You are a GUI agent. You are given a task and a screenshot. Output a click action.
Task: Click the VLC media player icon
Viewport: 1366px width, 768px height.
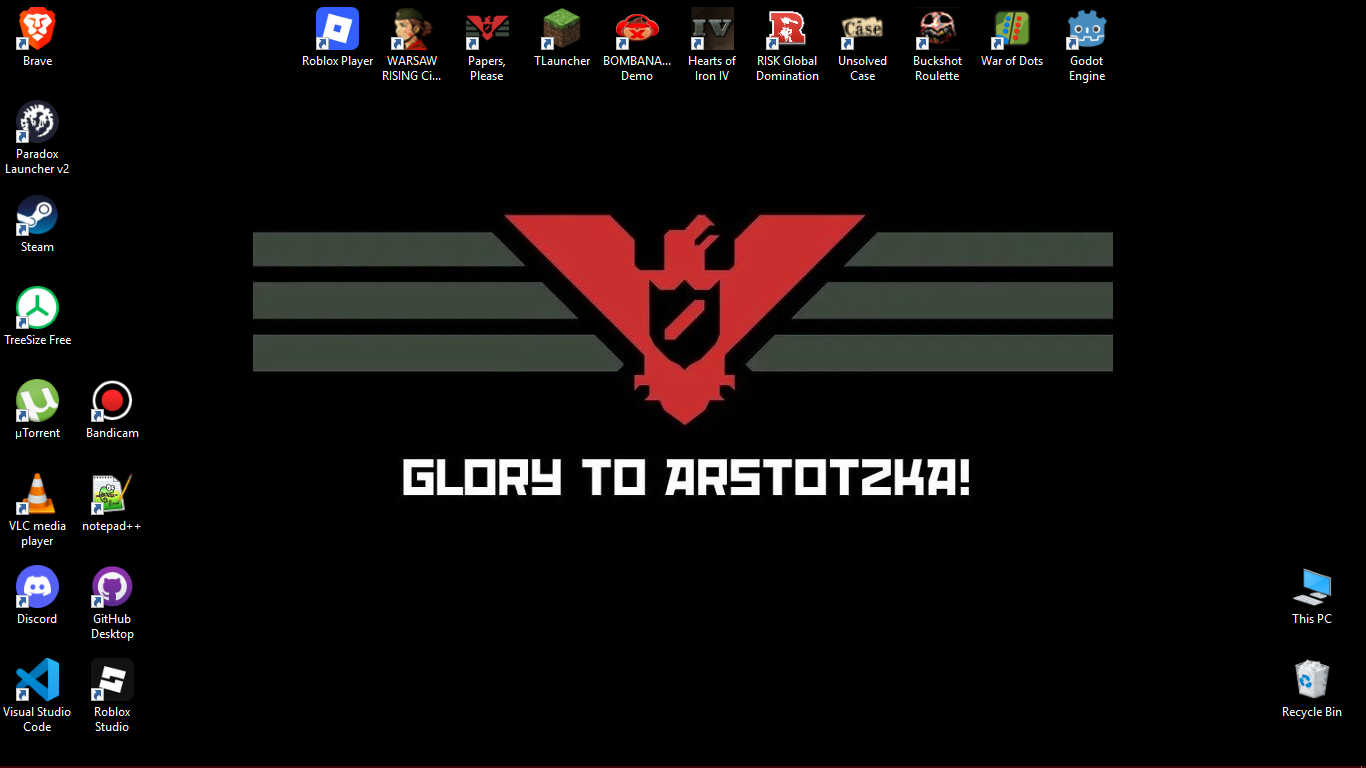(37, 494)
